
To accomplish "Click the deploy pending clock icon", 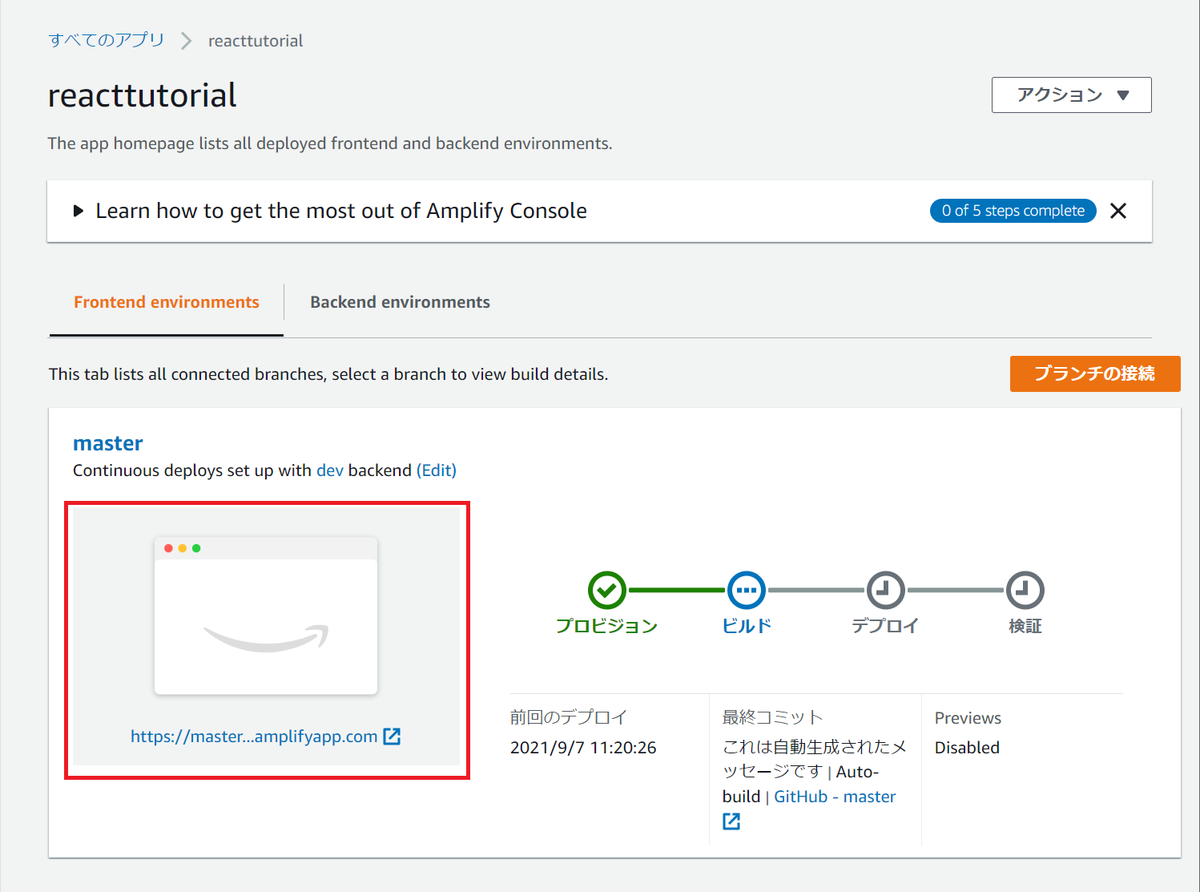I will pos(885,591).
